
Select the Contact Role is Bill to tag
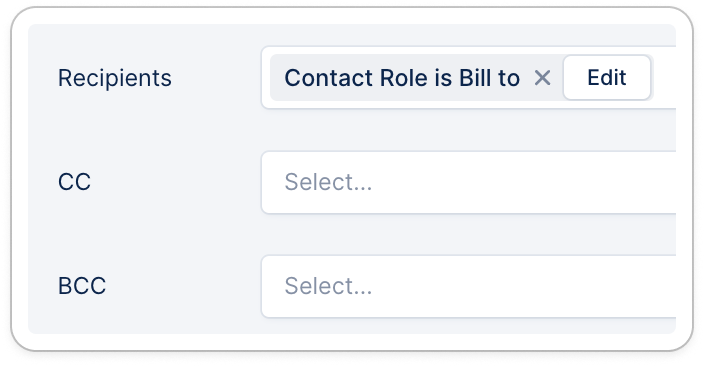[x=402, y=78]
